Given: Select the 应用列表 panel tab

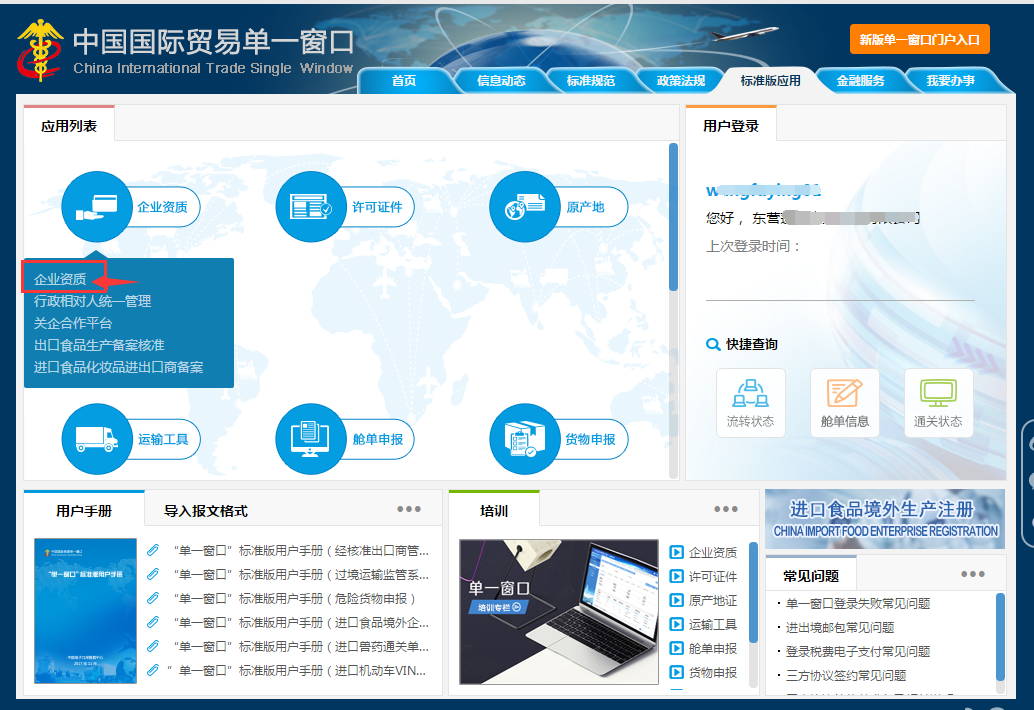Looking at the screenshot, I should pos(69,125).
